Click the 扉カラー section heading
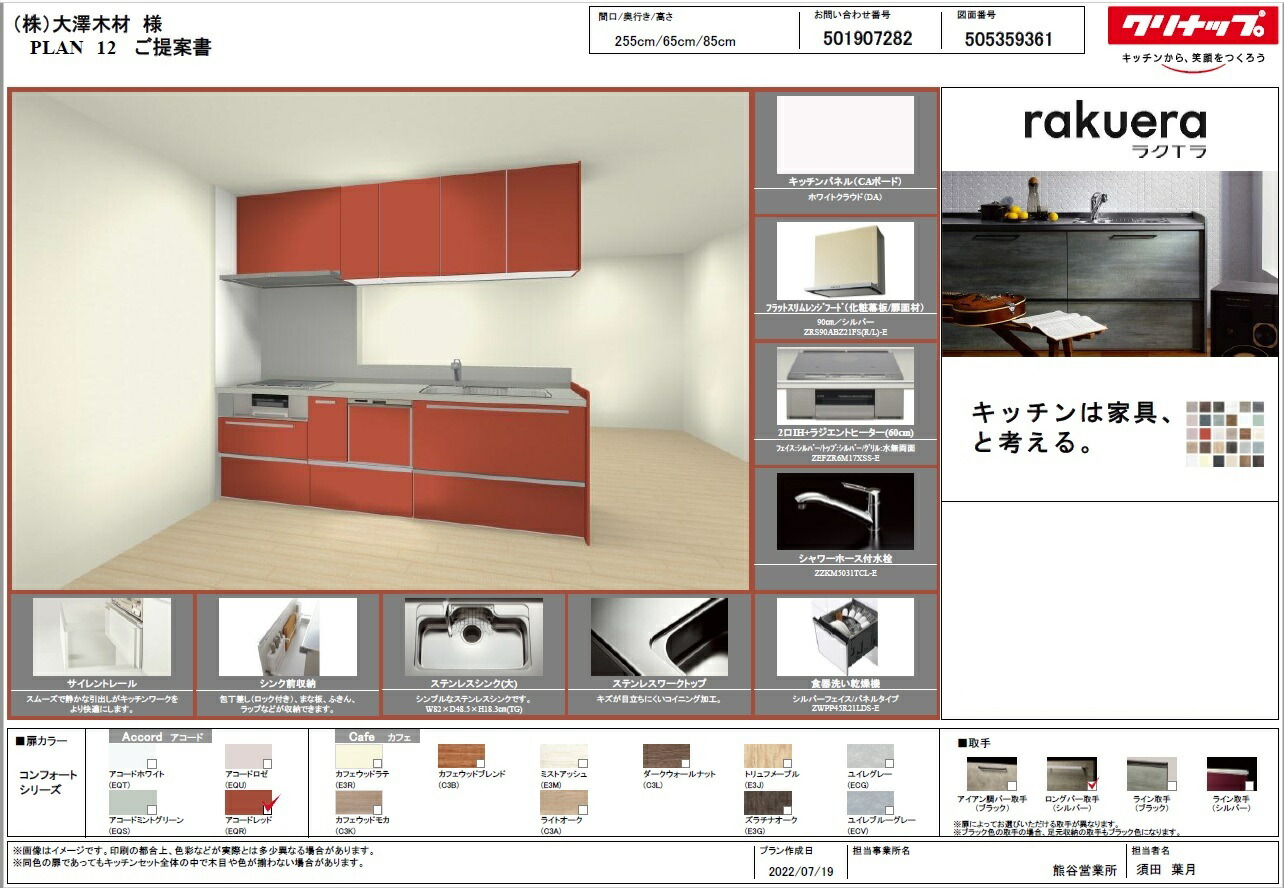 pos(42,742)
